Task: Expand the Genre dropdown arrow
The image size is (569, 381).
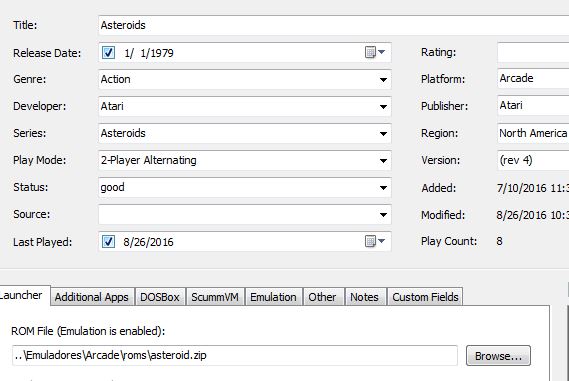Action: coord(383,79)
